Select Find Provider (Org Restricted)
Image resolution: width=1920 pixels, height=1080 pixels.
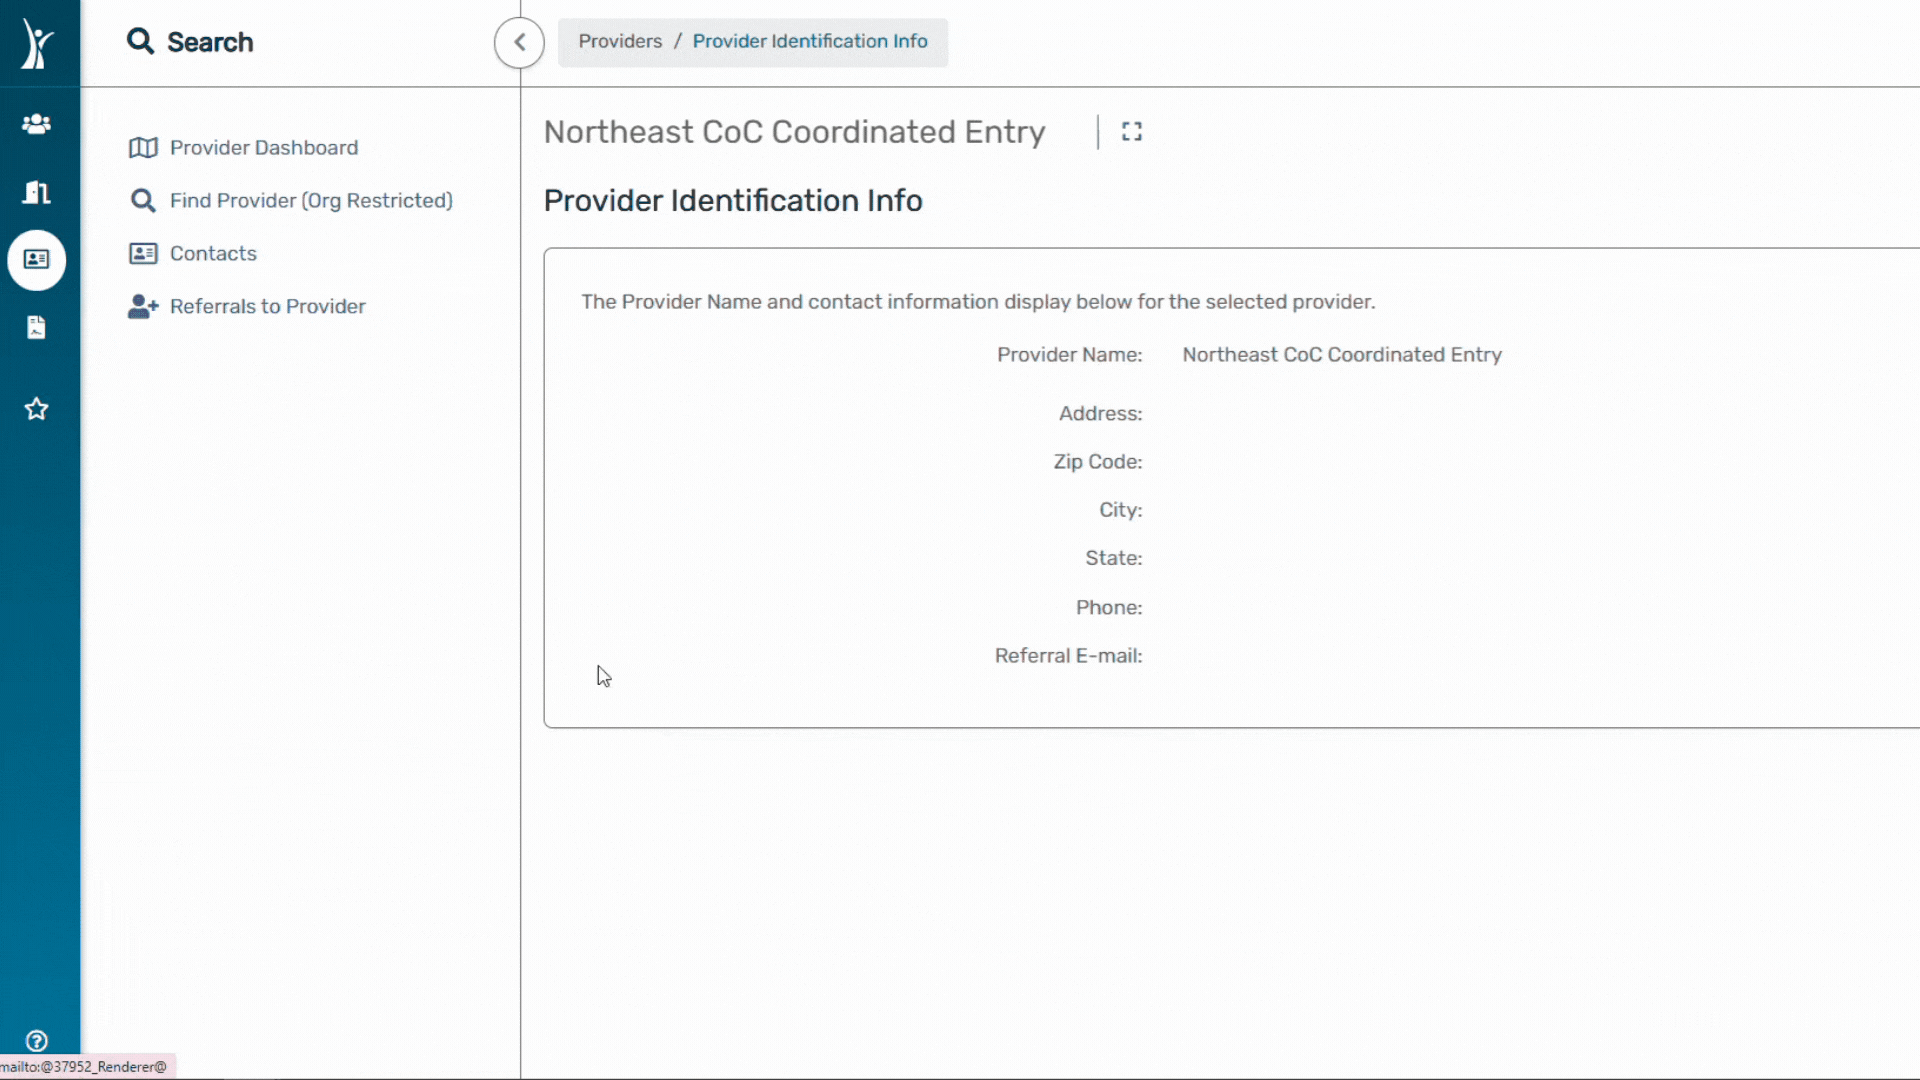click(x=310, y=201)
